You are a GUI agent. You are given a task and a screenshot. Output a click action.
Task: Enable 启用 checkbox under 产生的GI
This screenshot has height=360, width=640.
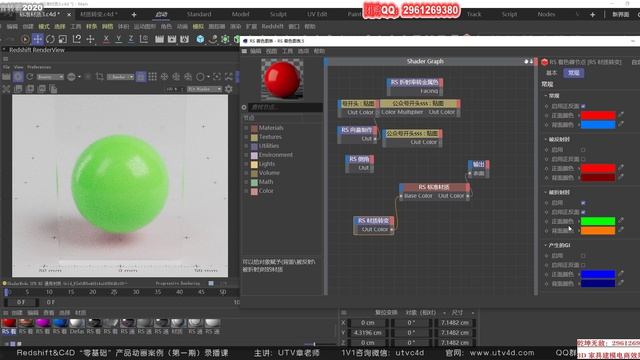click(x=583, y=256)
